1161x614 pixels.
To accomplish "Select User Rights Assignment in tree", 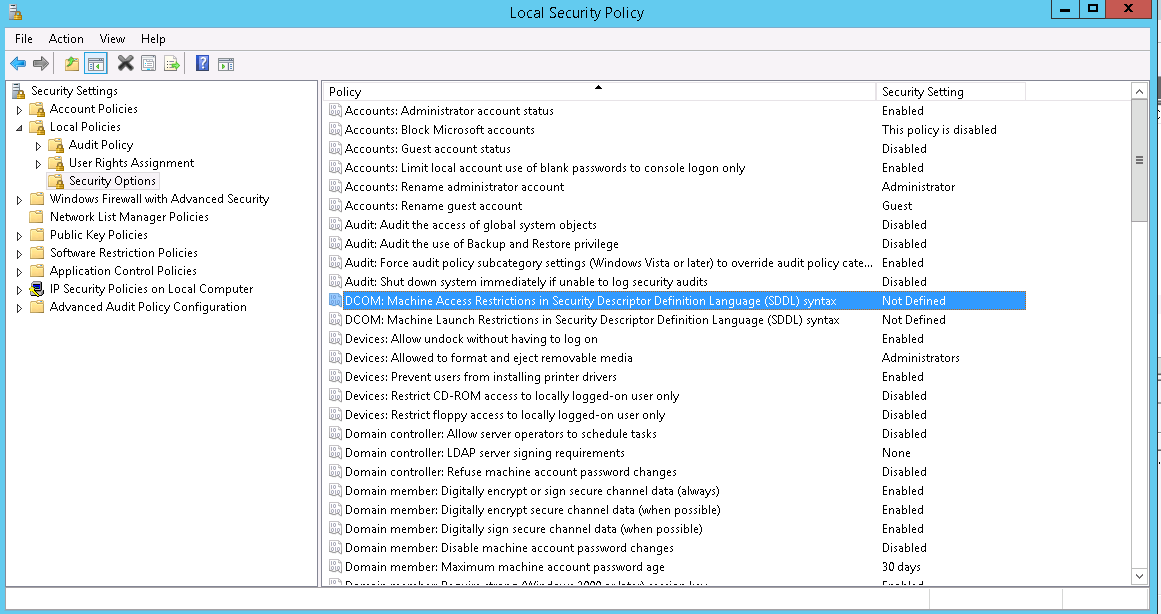I will click(131, 163).
